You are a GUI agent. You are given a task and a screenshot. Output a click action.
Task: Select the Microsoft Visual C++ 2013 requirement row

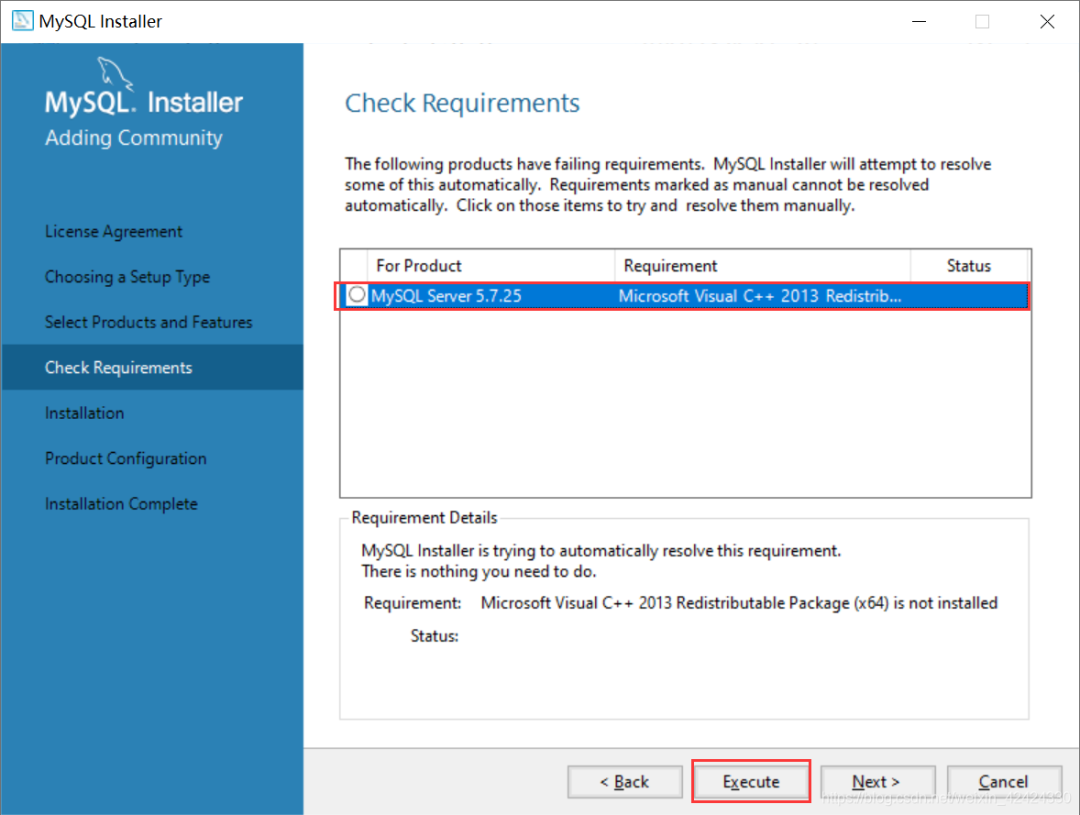(760, 296)
